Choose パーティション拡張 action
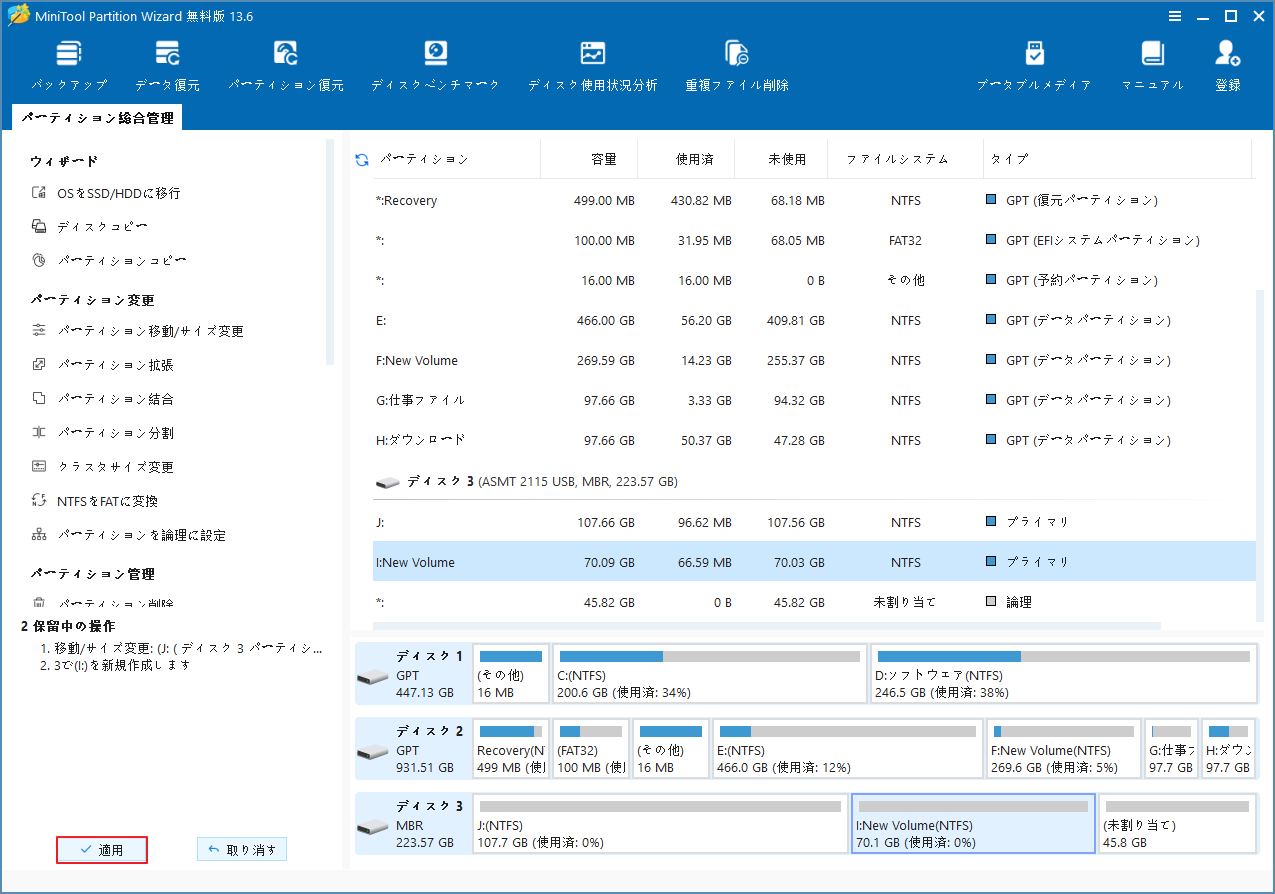Viewport: 1275px width, 894px height. click(102, 365)
